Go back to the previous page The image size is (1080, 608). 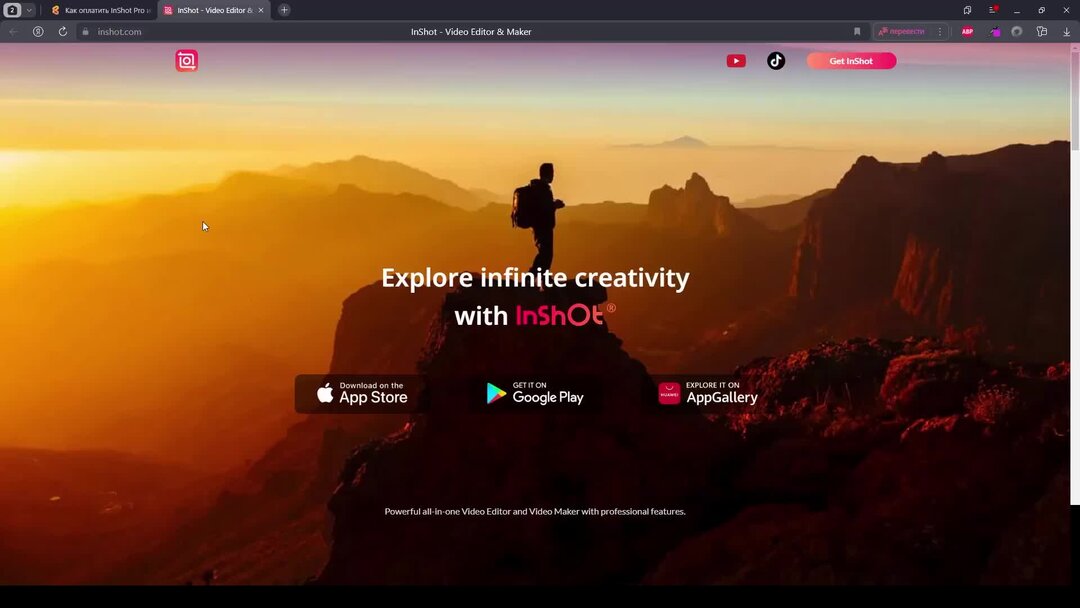[14, 32]
